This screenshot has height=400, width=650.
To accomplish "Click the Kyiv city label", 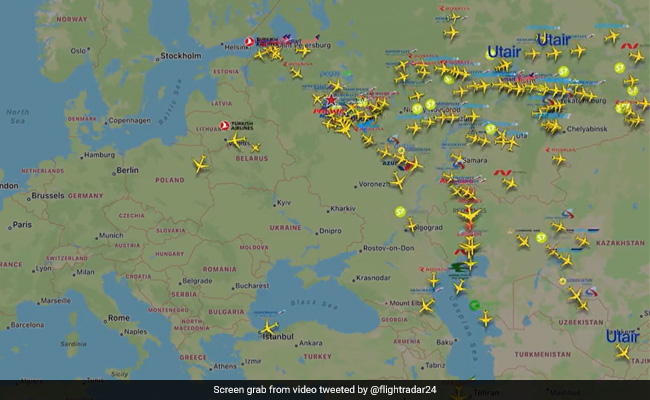I will (x=284, y=202).
